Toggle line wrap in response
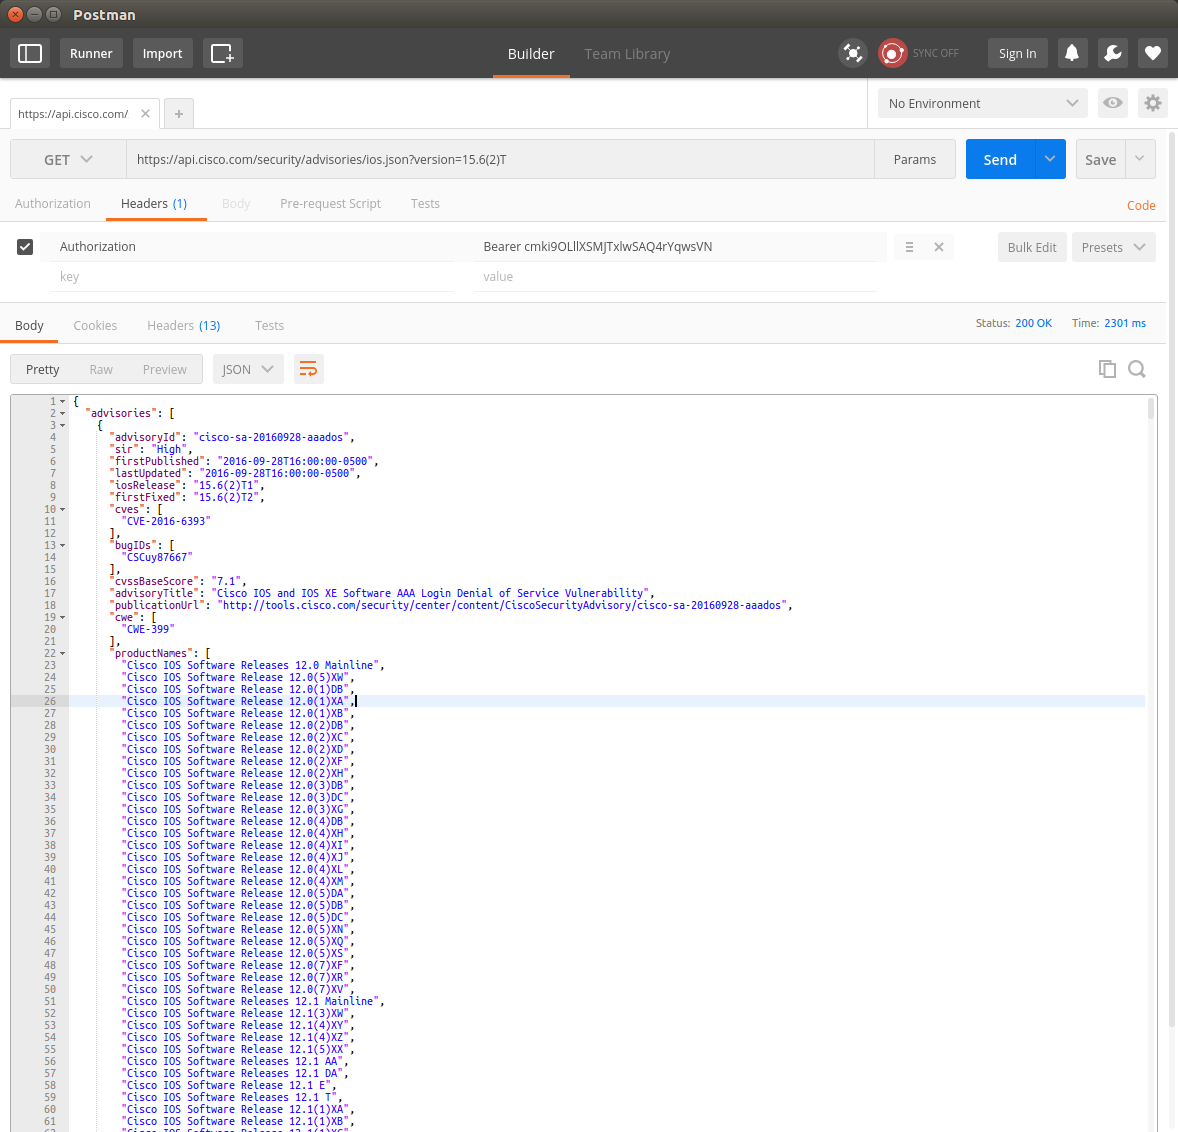The width and height of the screenshot is (1178, 1132). (308, 370)
